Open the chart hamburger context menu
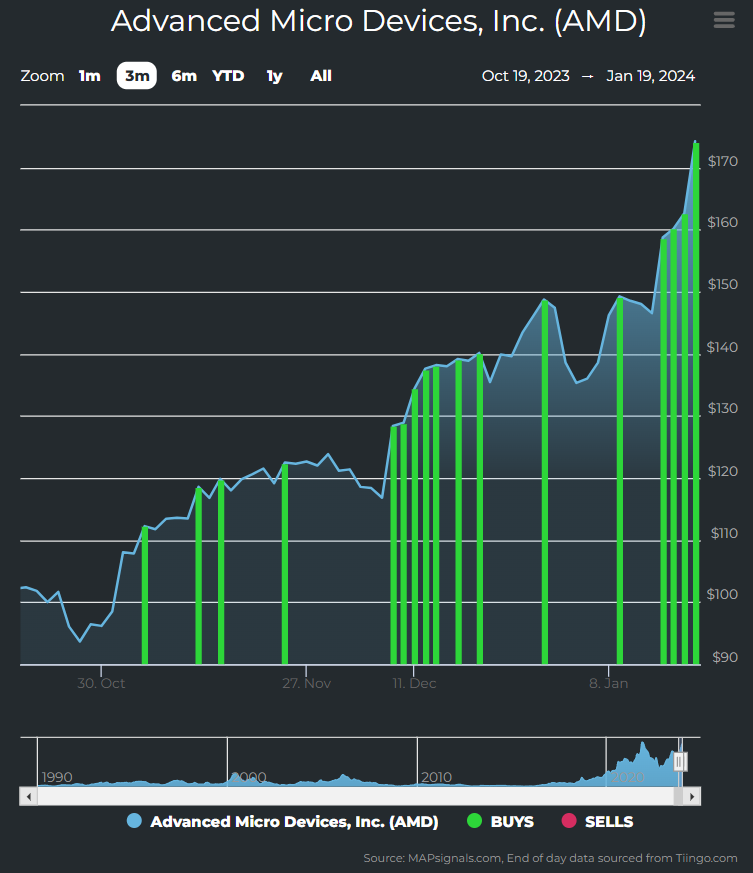Image resolution: width=753 pixels, height=873 pixels. 723,21
